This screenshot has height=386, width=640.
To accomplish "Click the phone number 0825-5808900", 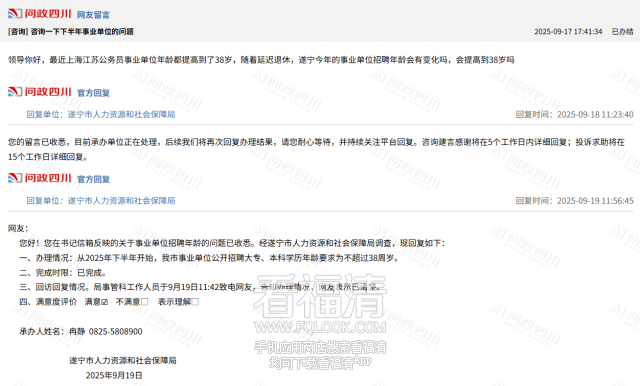I will tap(116, 331).
